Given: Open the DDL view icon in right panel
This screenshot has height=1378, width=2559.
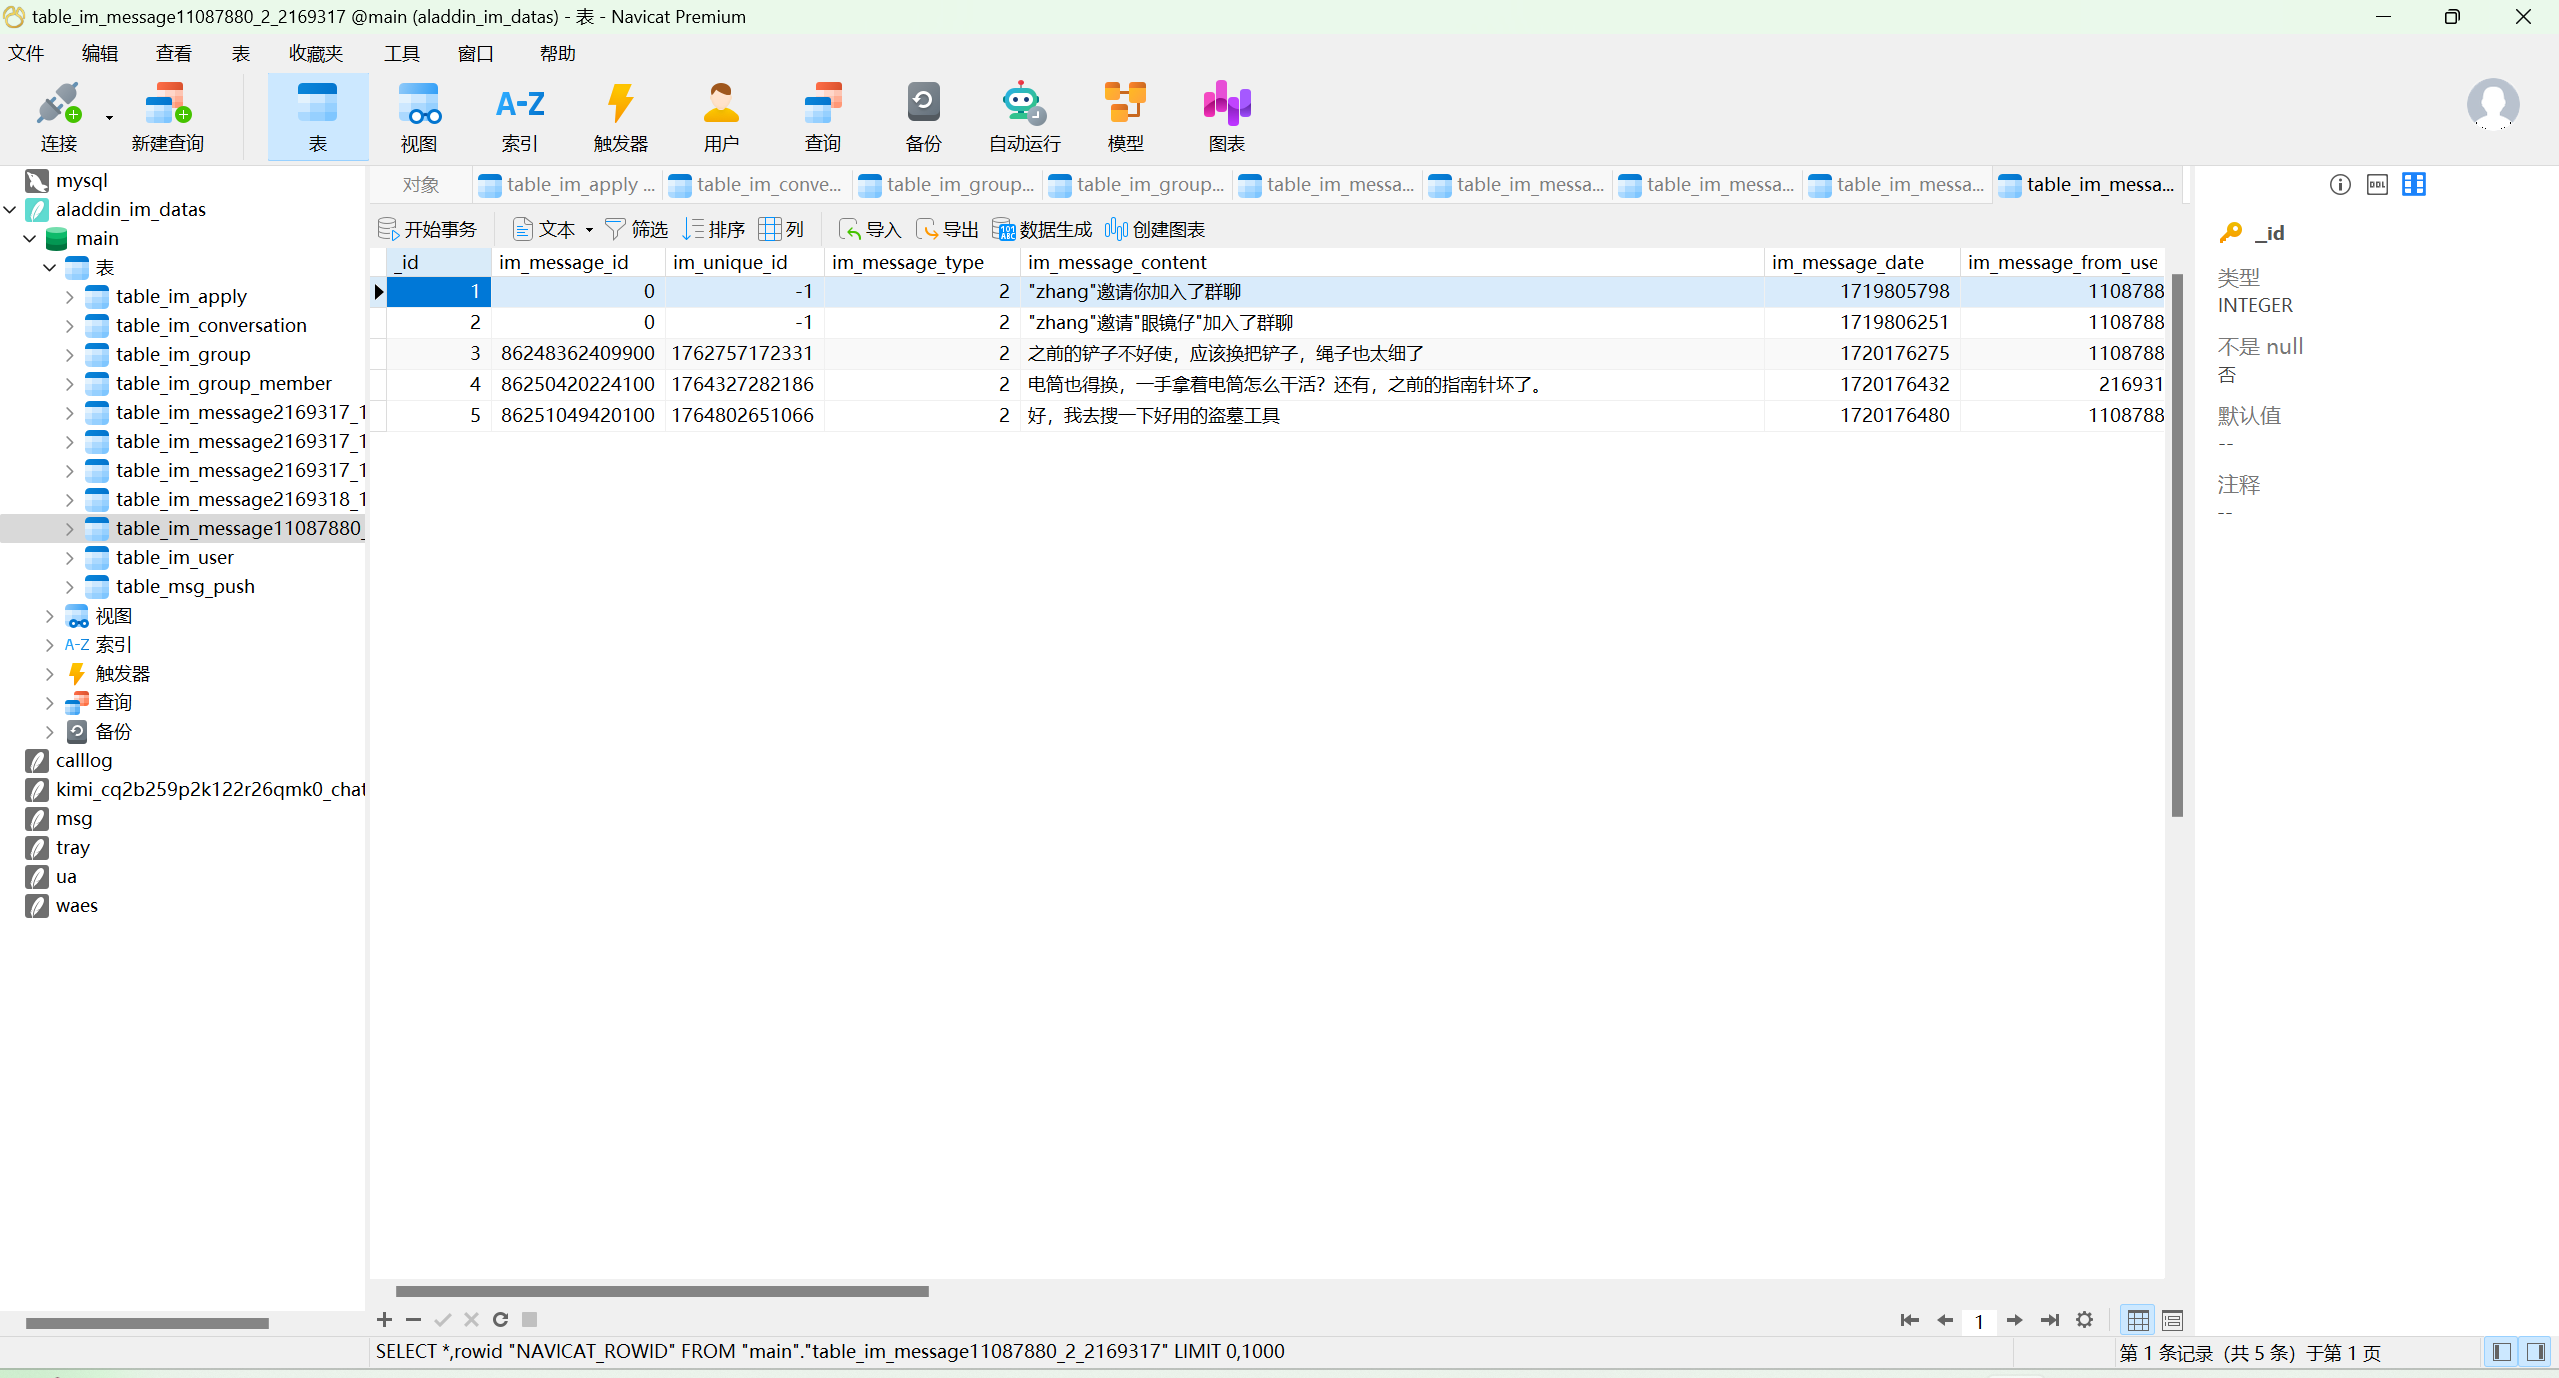Looking at the screenshot, I should click(2377, 184).
